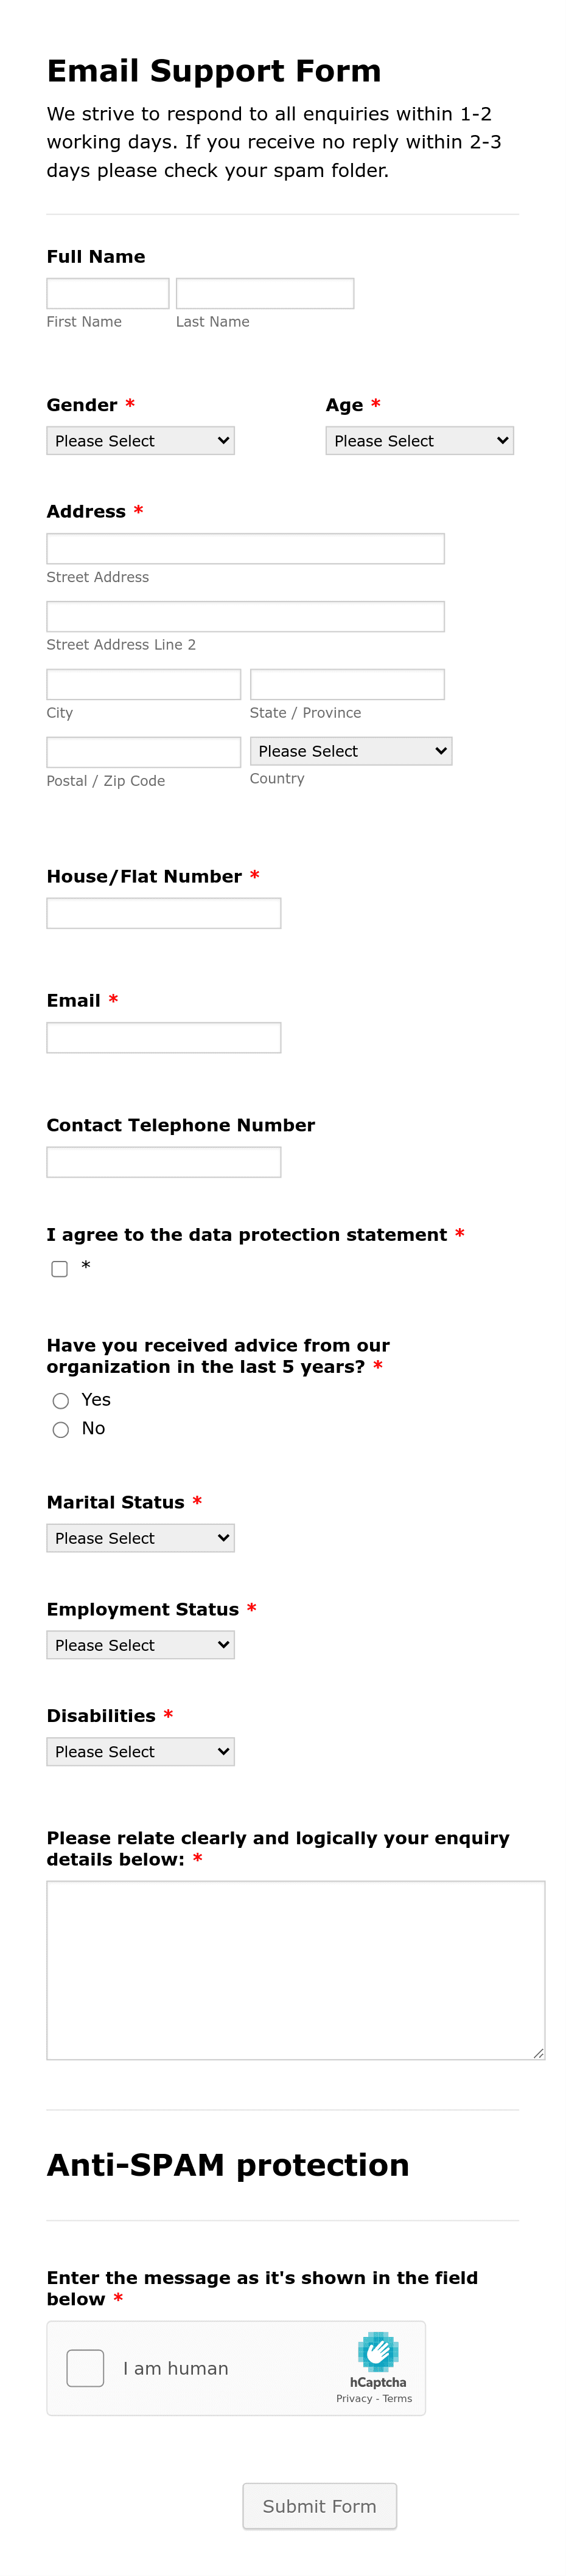Screen dimensions: 566x2576
Task: Open the Disabilities dropdown
Action: 140,1751
